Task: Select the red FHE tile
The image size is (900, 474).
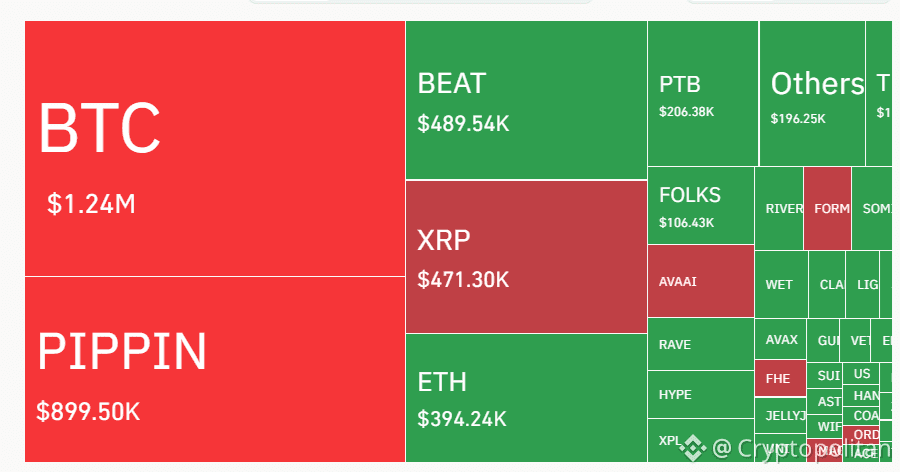Action: point(781,378)
